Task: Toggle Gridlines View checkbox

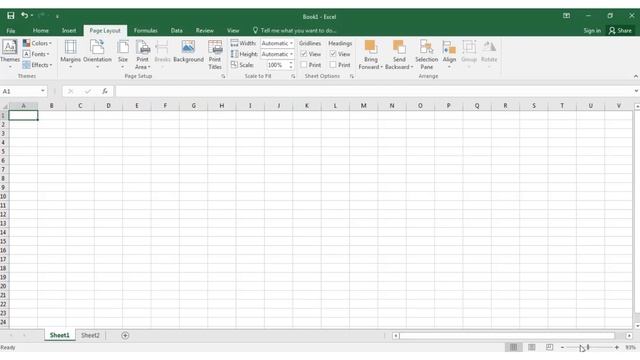Action: [304, 54]
